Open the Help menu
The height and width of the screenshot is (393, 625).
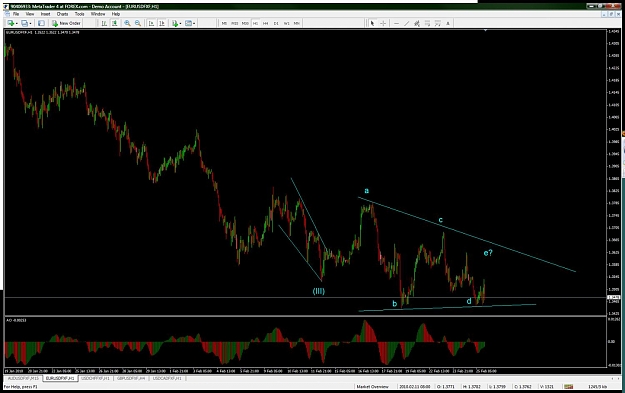[x=116, y=14]
